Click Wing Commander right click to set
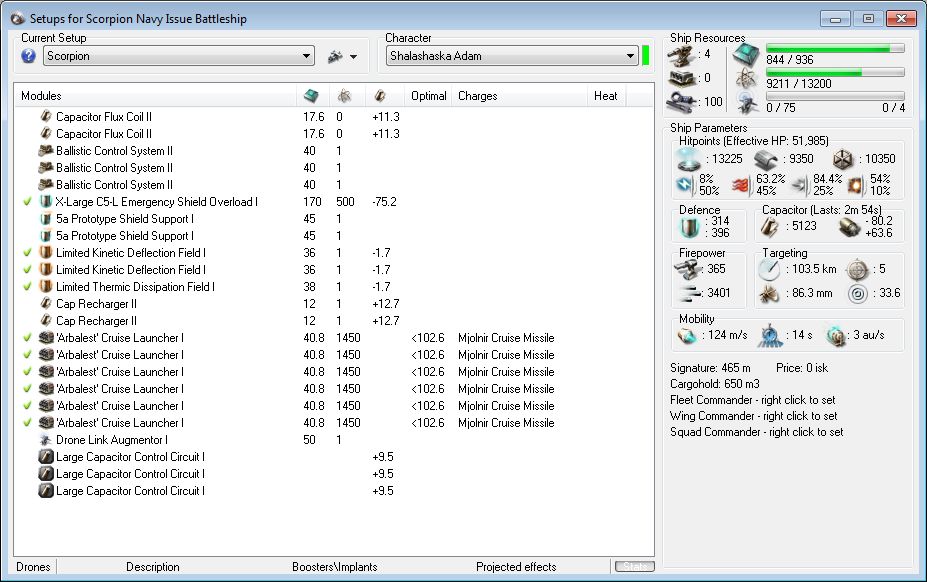The height and width of the screenshot is (582, 927). tap(754, 416)
